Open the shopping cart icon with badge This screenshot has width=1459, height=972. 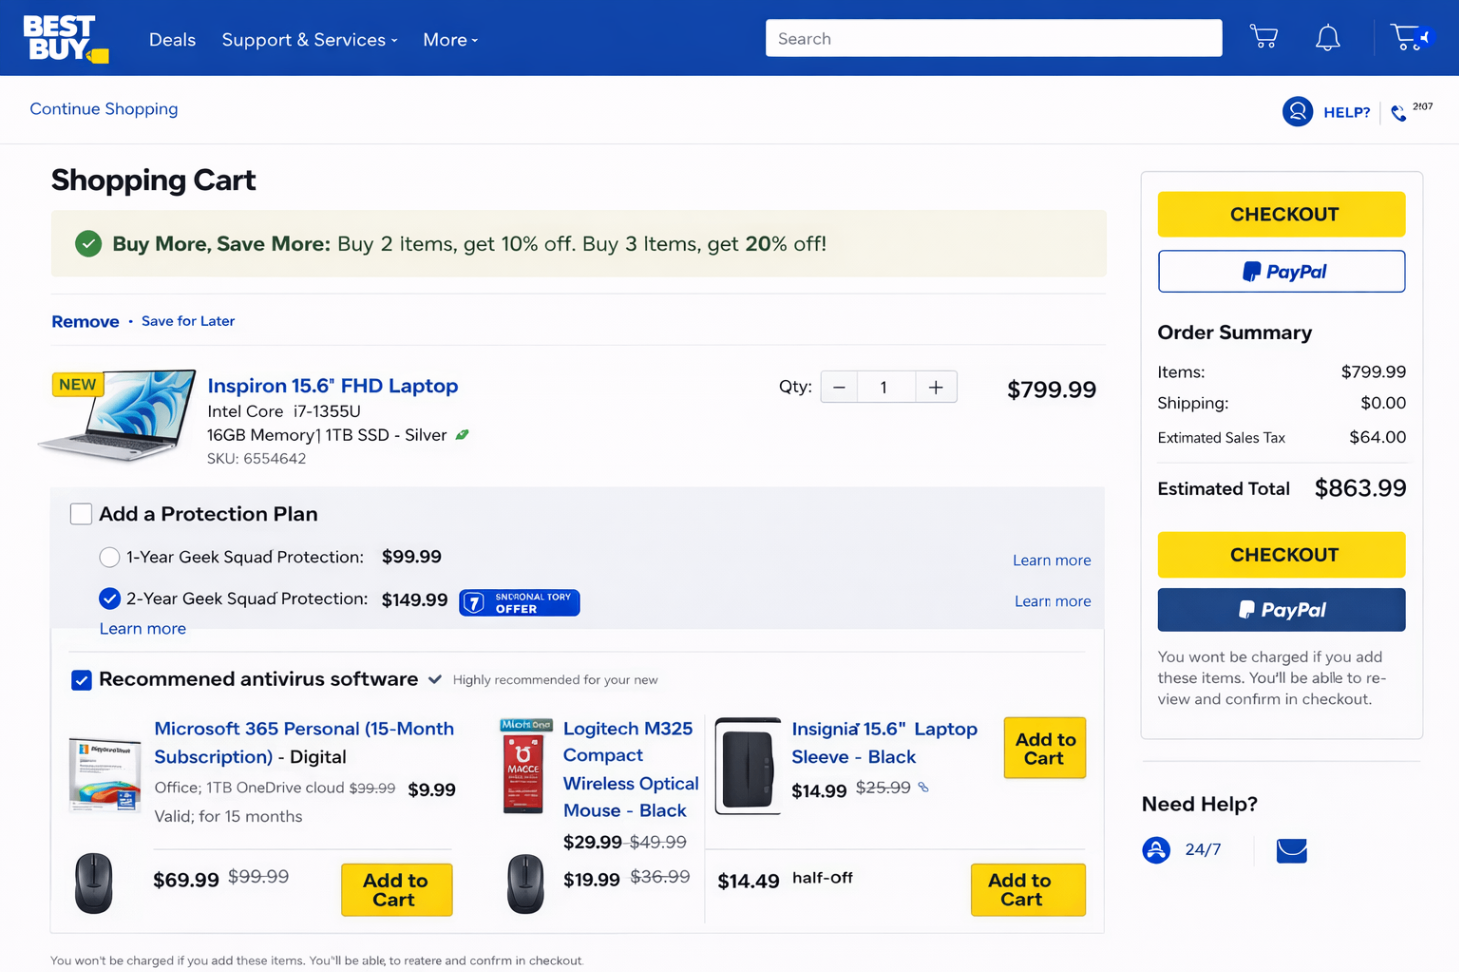[1411, 36]
